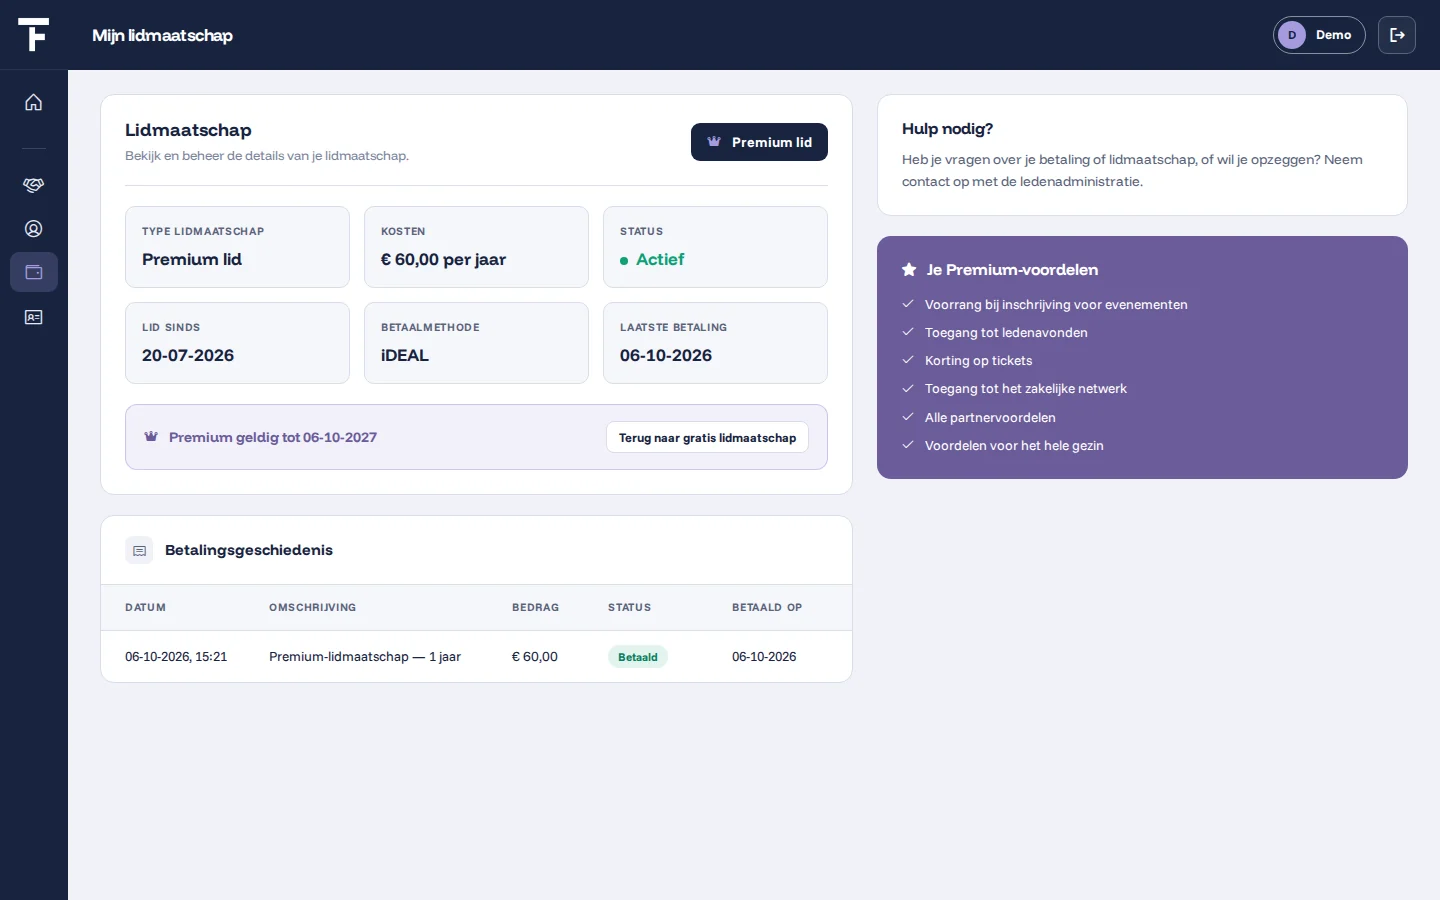Click the star icon by Je Premium-voordelen

(x=909, y=270)
